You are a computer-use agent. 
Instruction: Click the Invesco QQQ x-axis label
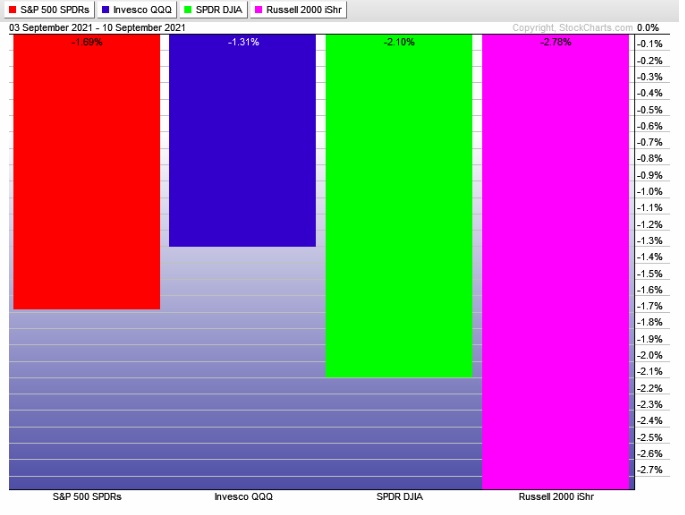(x=243, y=497)
